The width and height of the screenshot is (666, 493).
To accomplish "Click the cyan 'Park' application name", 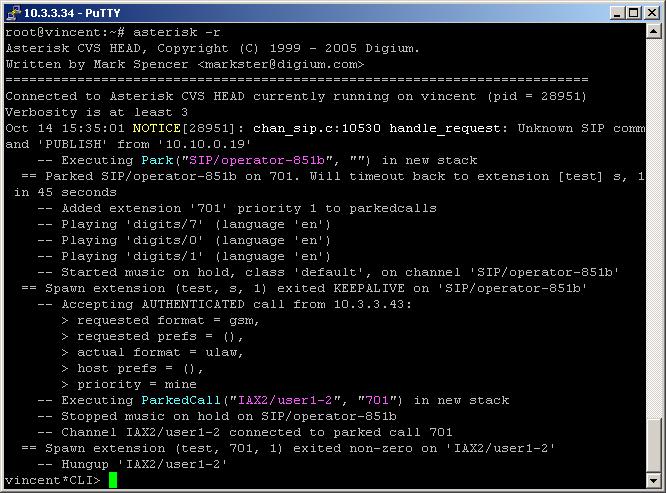I will click(156, 160).
